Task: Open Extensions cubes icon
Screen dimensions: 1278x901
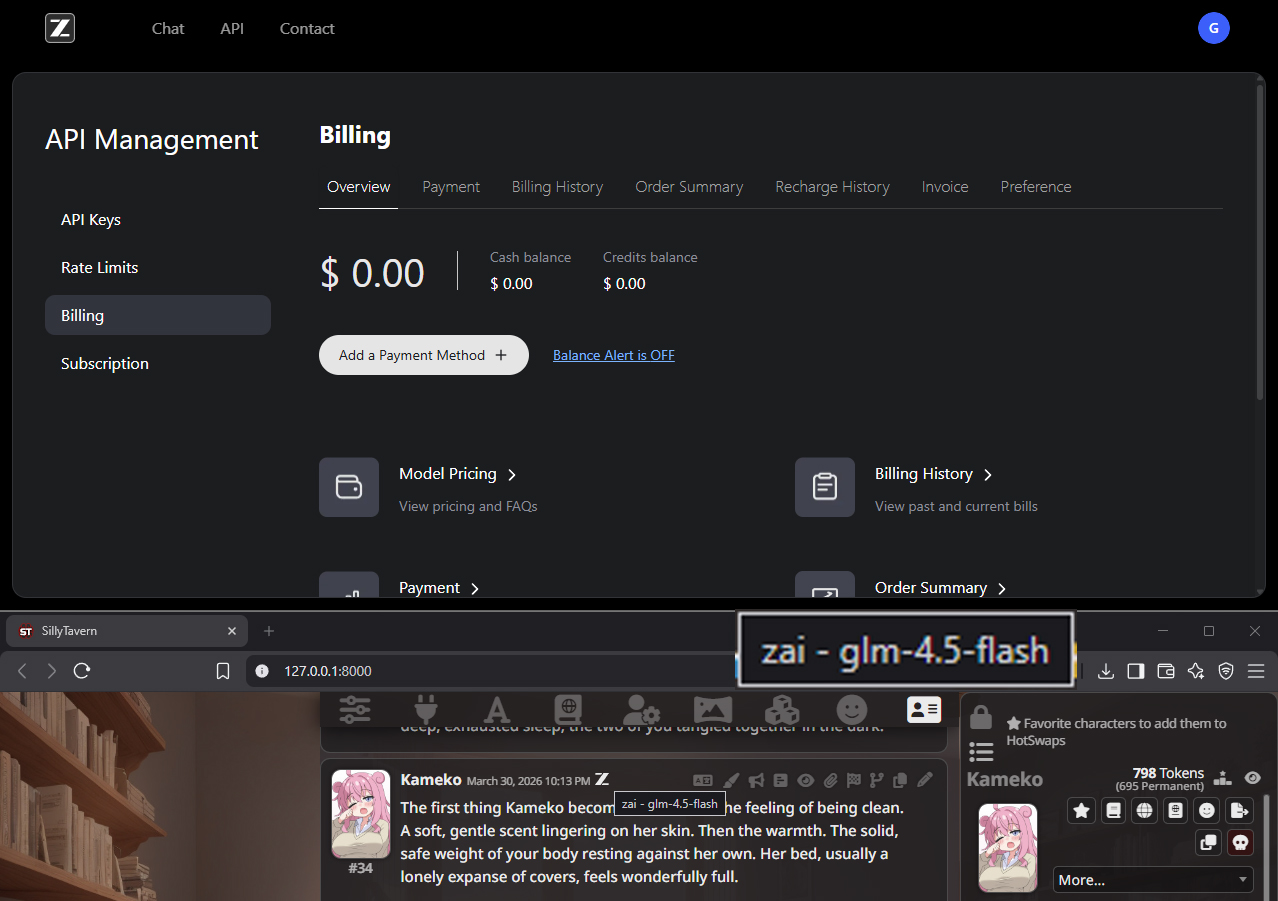Action: point(782,710)
